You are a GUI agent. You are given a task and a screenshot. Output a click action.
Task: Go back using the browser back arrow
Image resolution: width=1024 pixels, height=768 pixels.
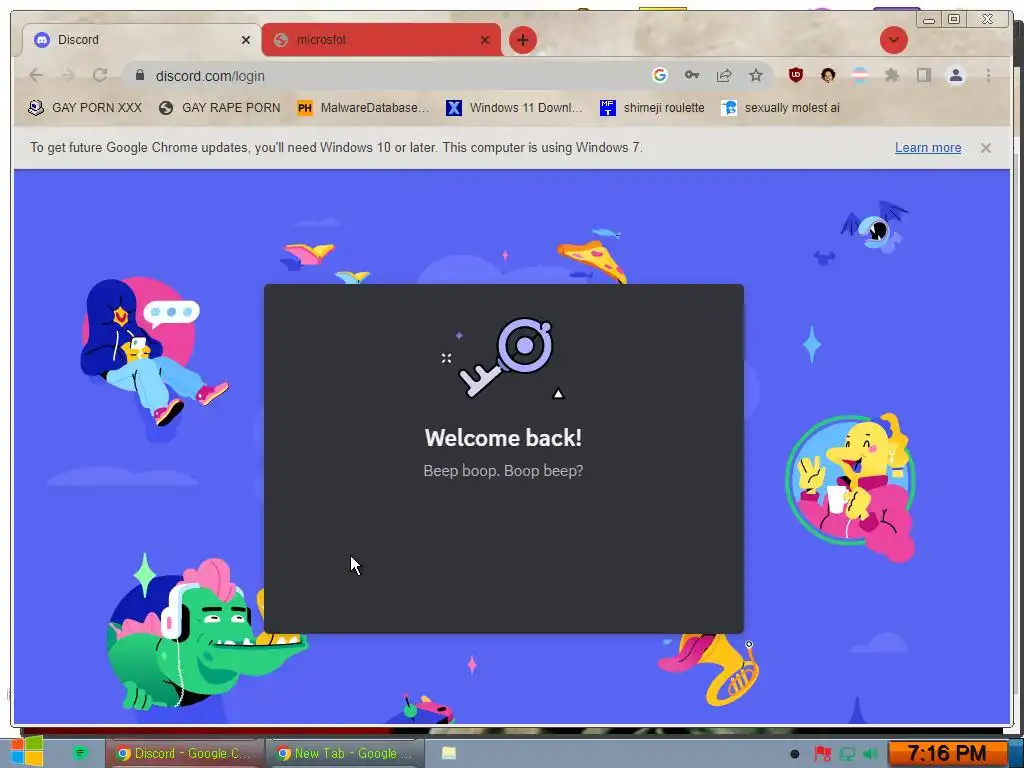(36, 76)
